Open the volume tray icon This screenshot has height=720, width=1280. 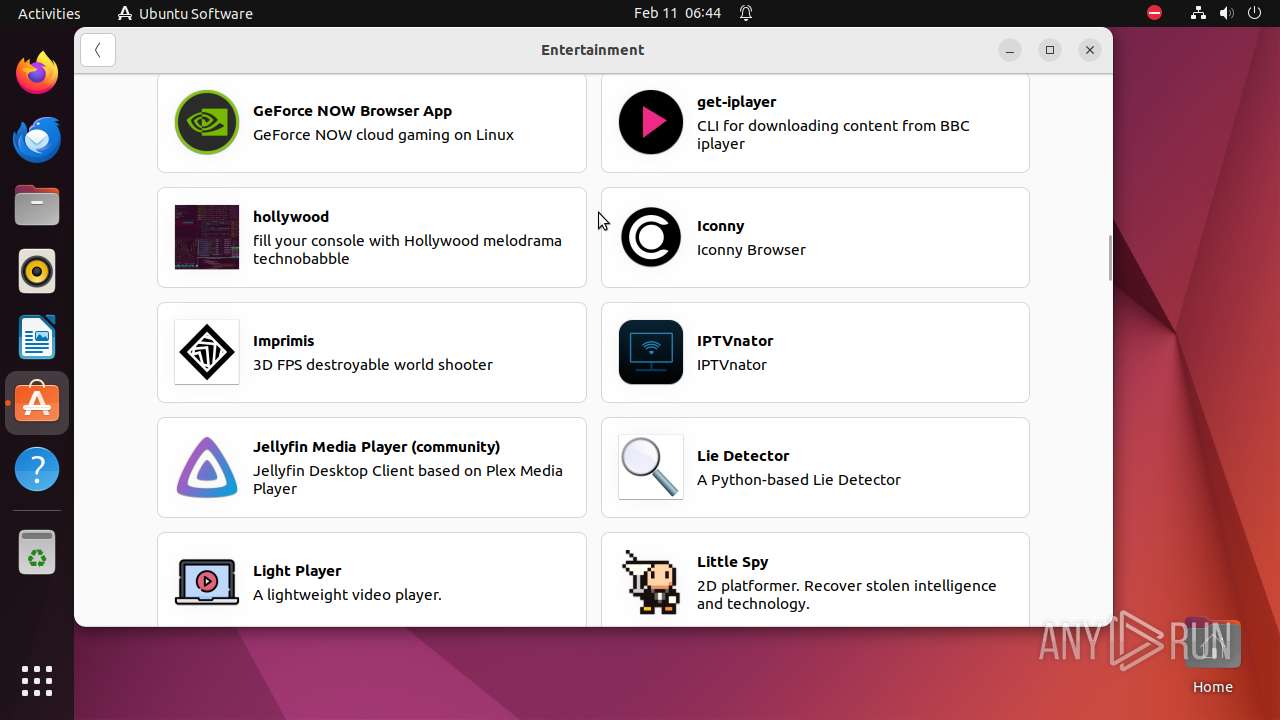[x=1226, y=13]
